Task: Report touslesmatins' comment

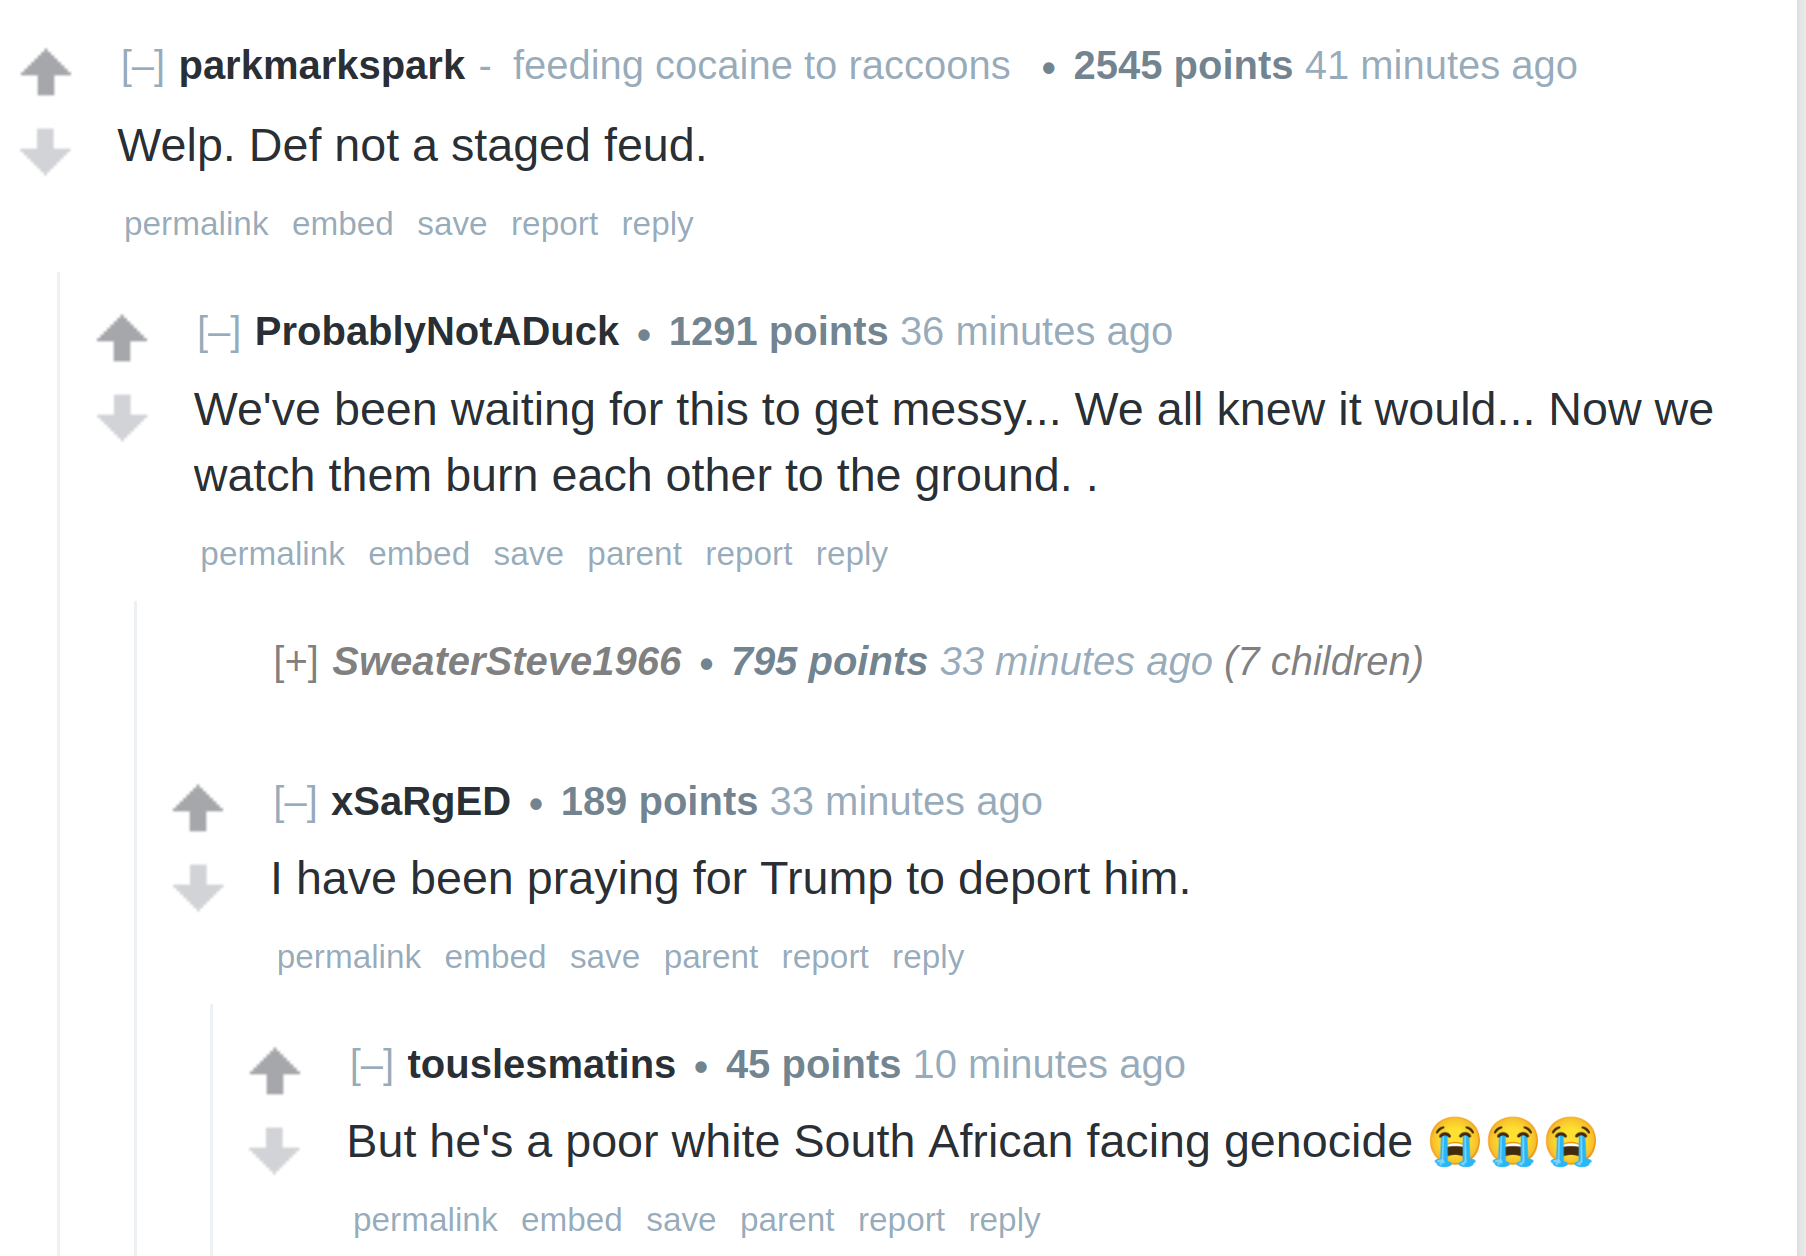Action: point(901,1220)
